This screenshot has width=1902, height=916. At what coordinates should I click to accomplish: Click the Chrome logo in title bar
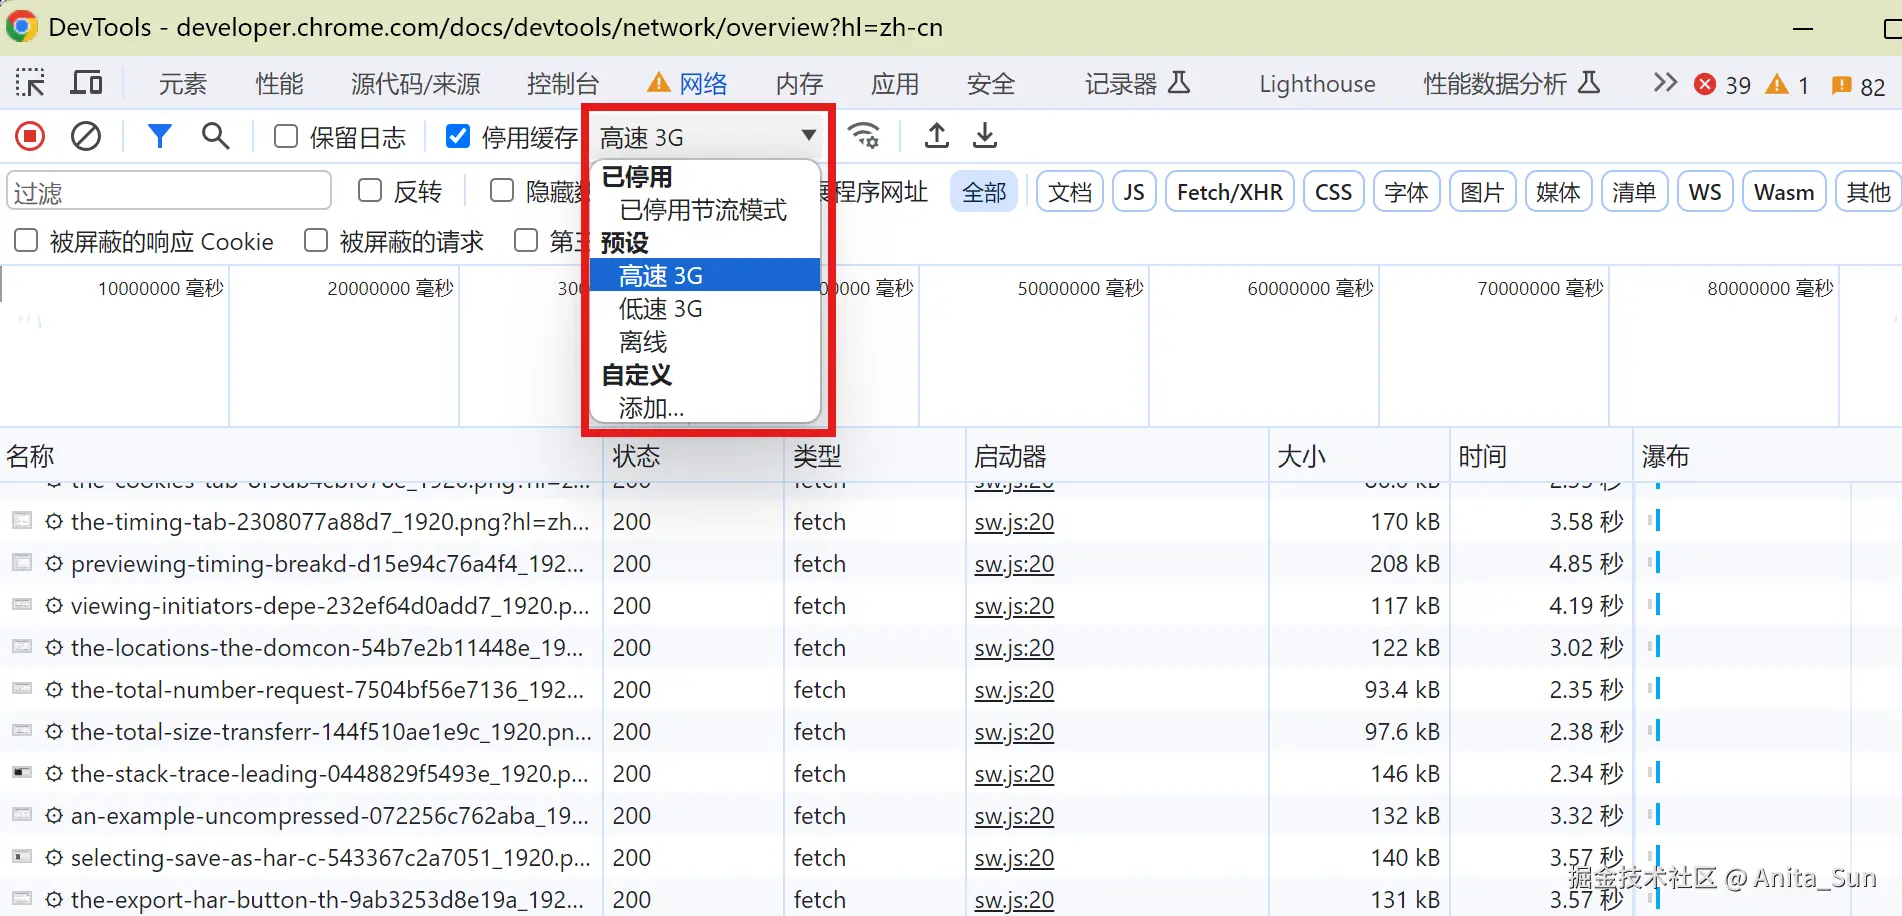tap(21, 27)
